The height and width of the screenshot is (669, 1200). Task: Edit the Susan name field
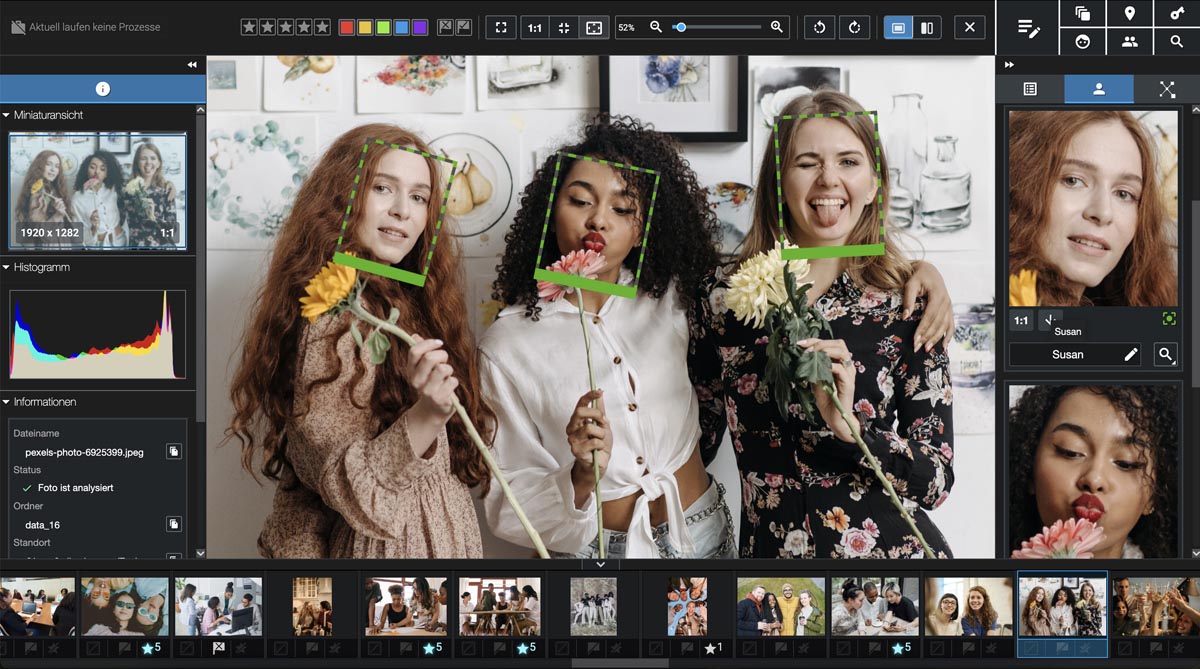tap(1131, 354)
